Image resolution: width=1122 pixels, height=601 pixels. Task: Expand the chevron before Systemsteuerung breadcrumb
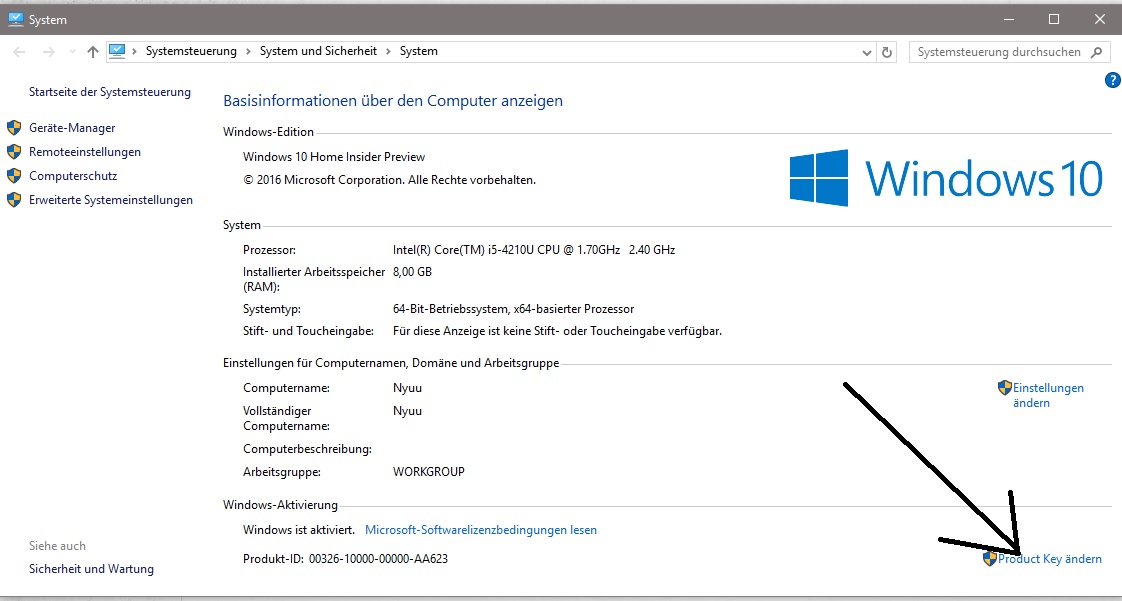135,52
